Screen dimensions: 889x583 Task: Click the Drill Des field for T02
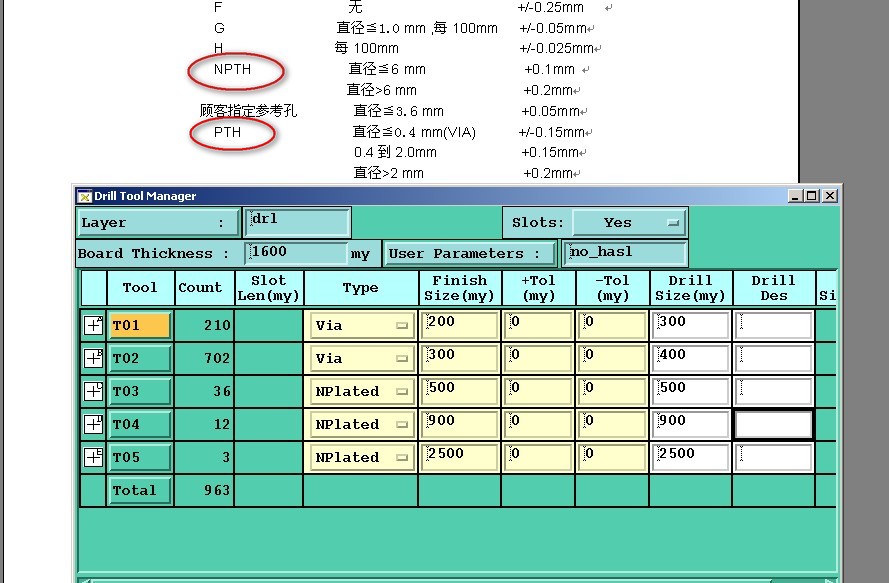(x=773, y=358)
